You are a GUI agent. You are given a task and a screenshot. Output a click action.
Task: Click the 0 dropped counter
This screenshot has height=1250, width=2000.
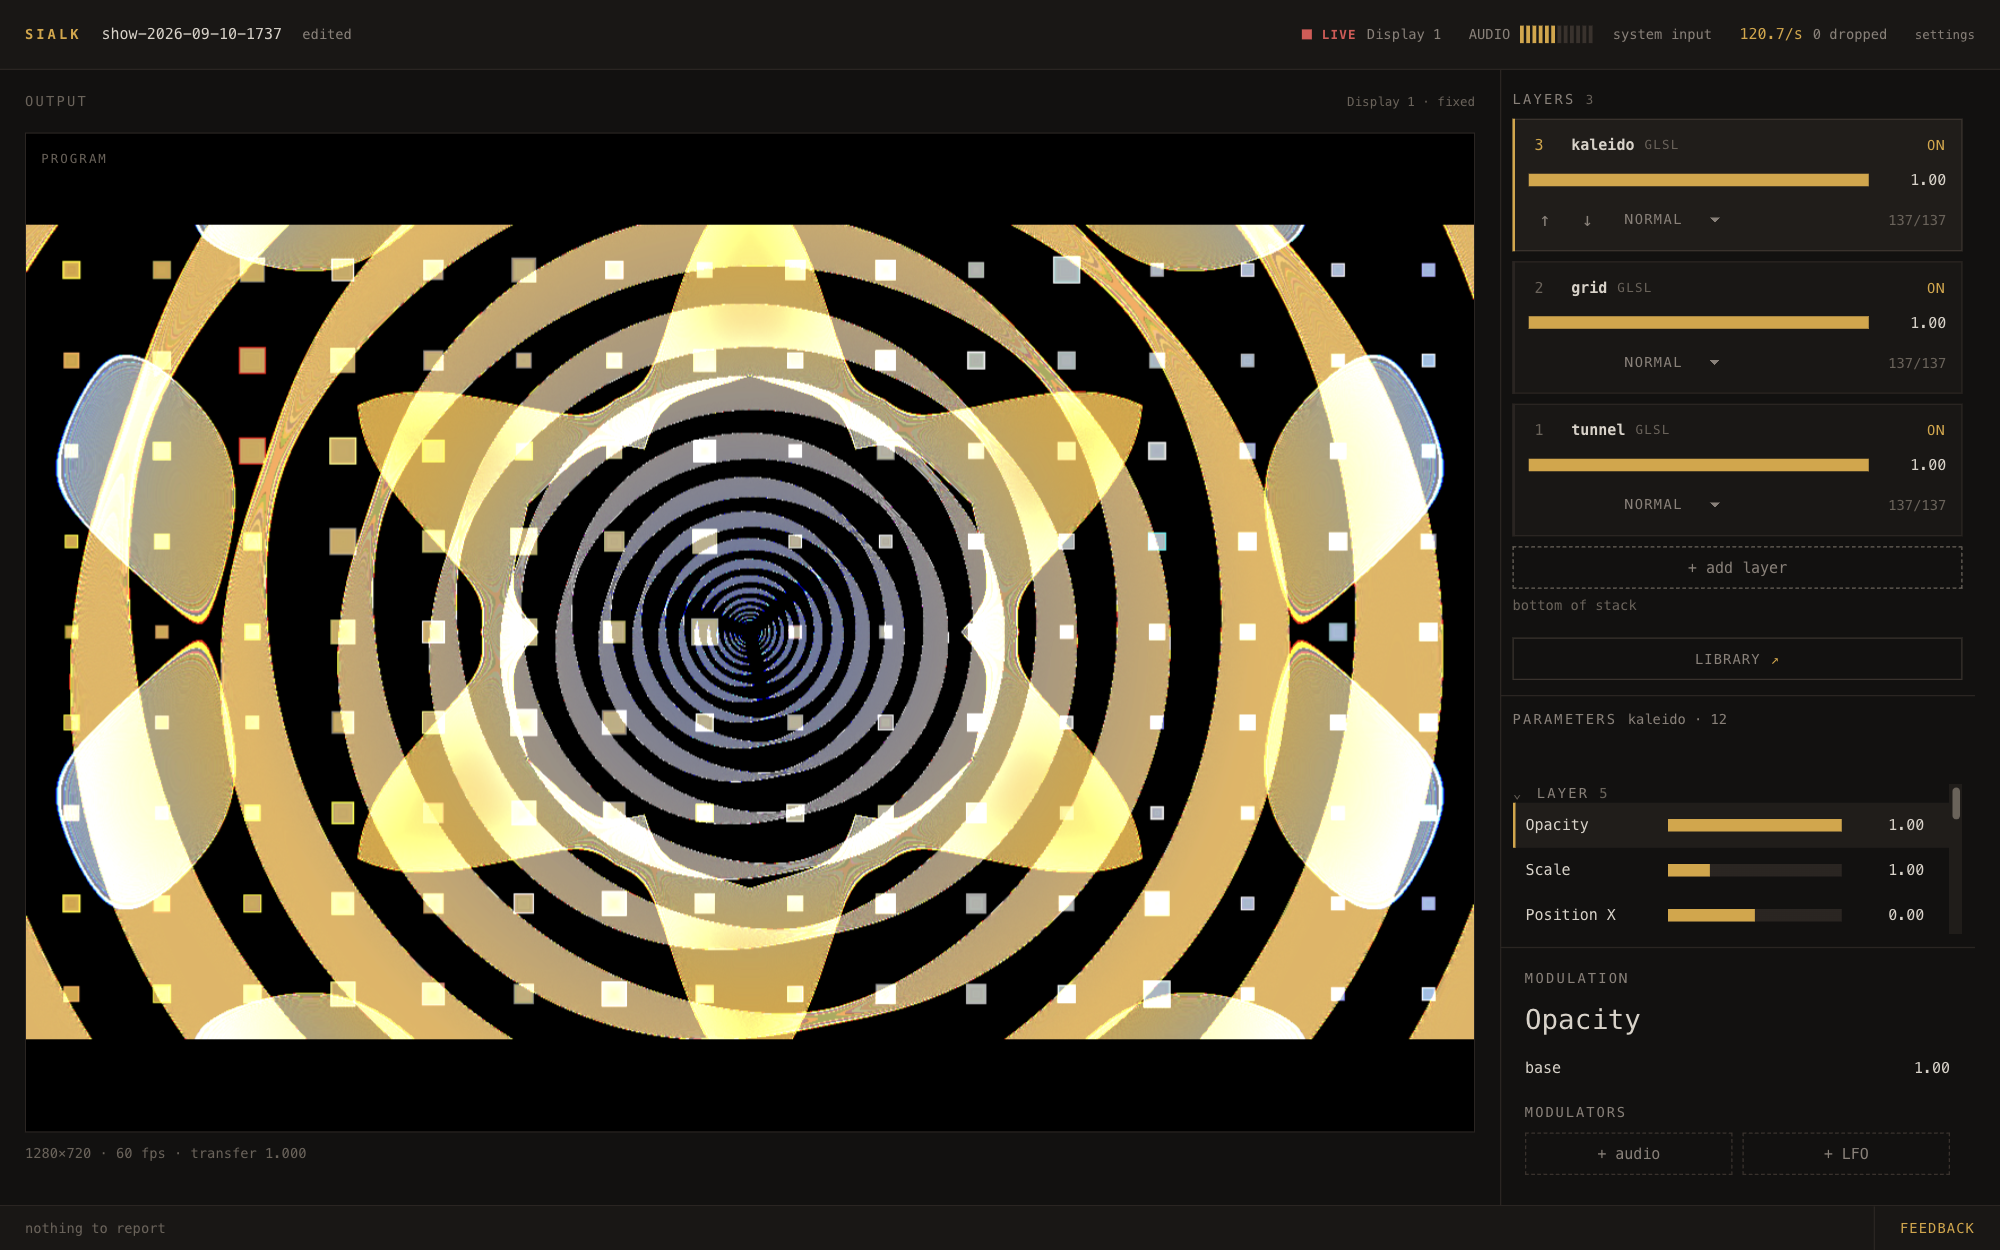click(1849, 34)
